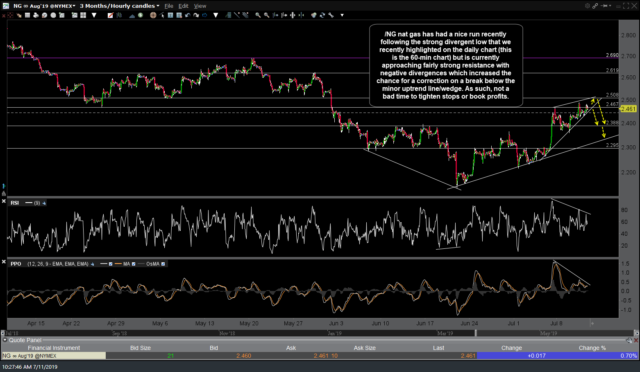Click the four-pane grid layout icon

coord(83,15)
